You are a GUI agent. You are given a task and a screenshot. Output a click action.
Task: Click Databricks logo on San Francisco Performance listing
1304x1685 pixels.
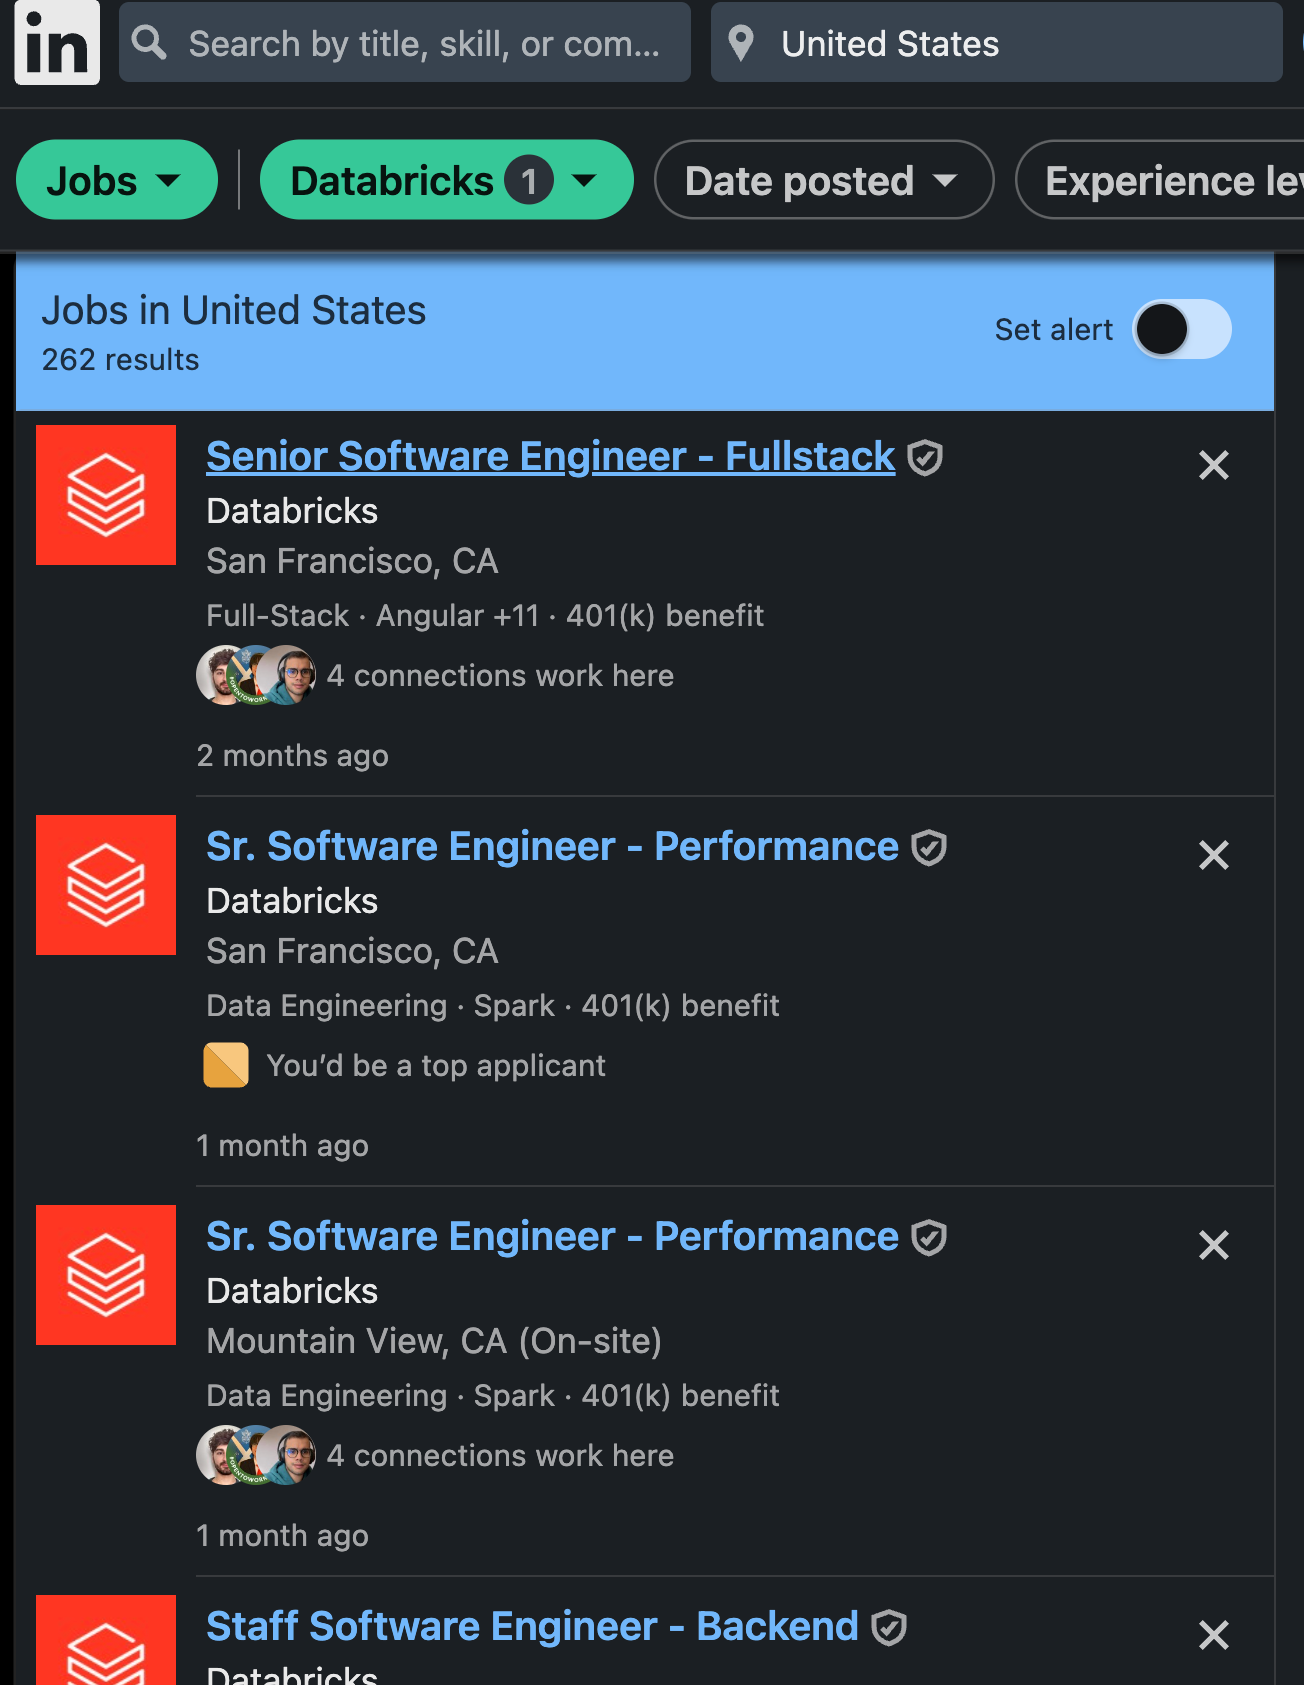[x=106, y=885]
